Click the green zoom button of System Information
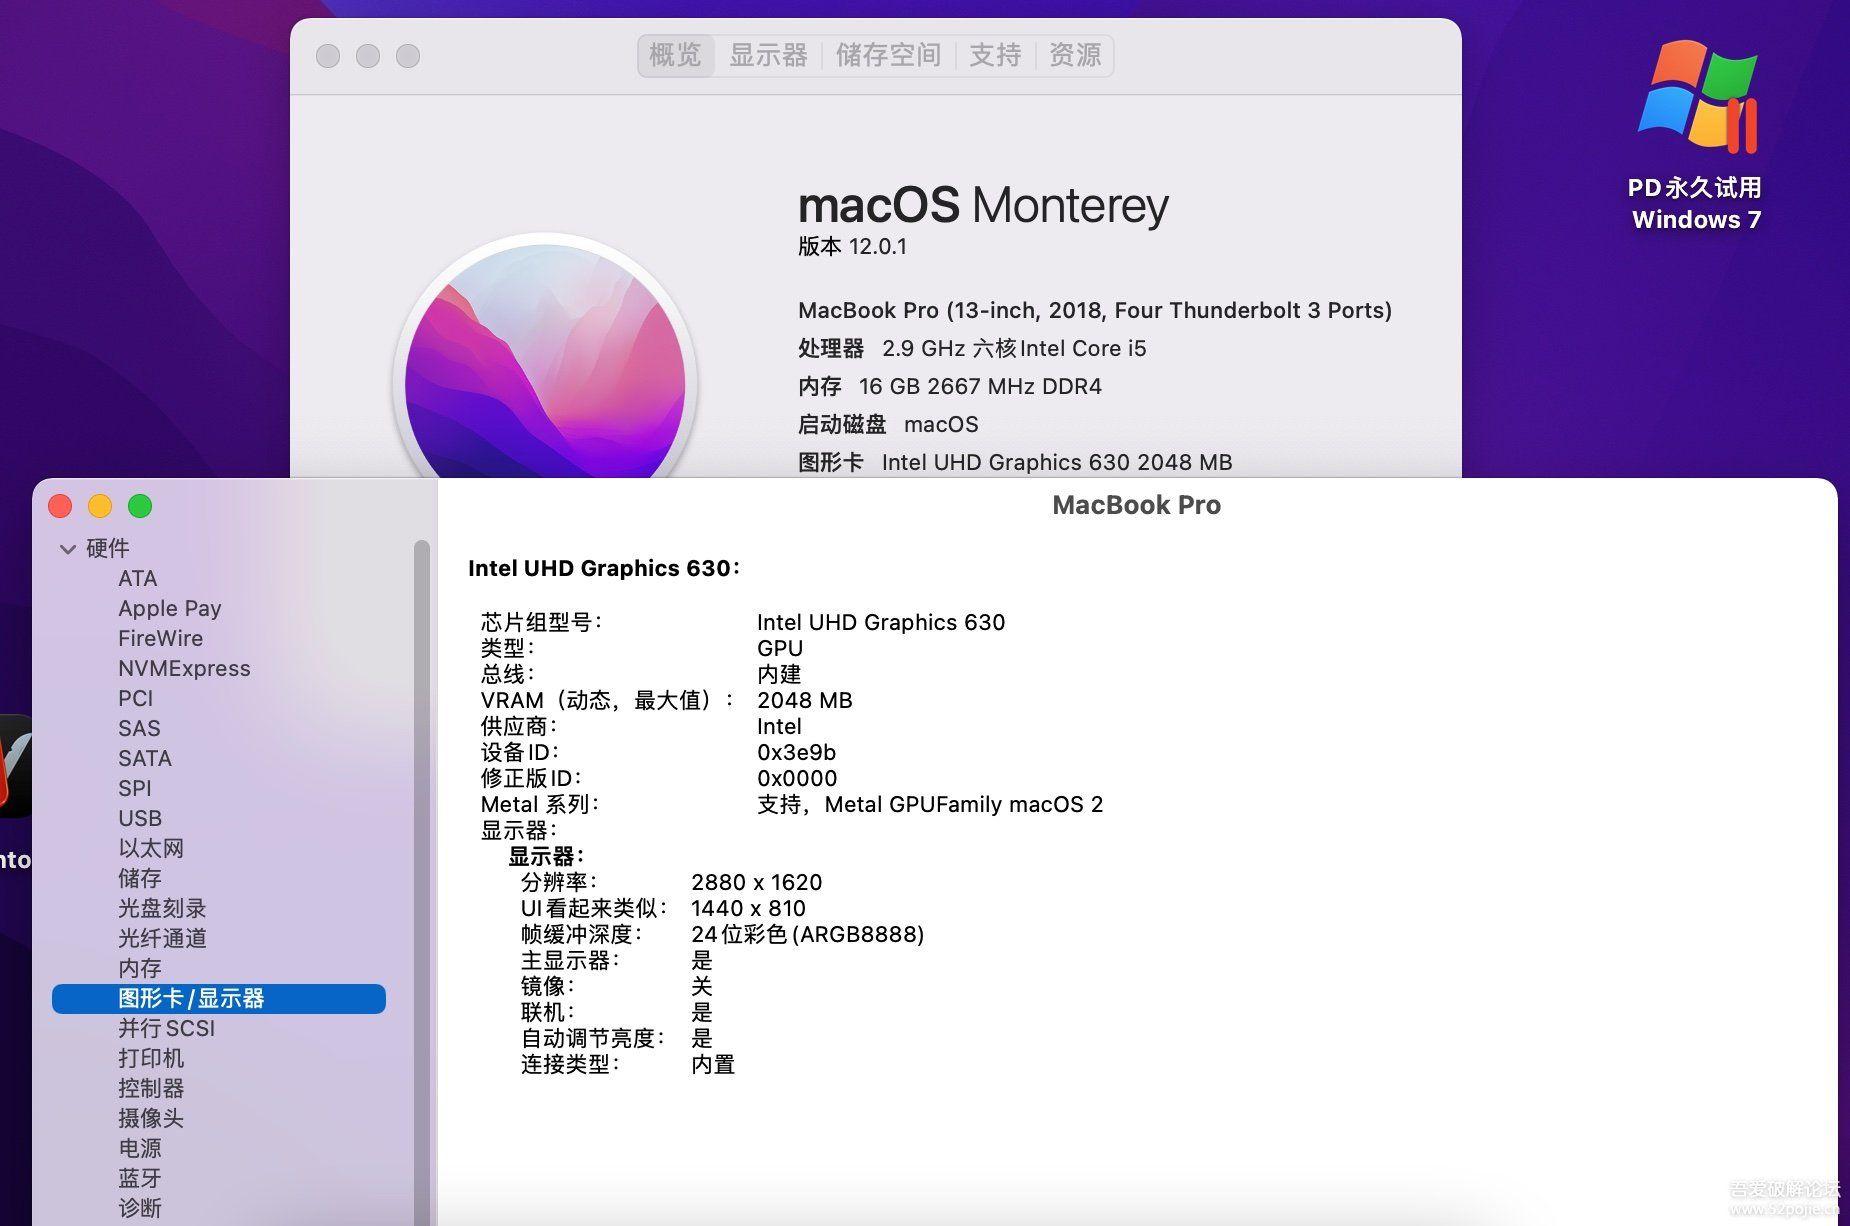 point(140,506)
